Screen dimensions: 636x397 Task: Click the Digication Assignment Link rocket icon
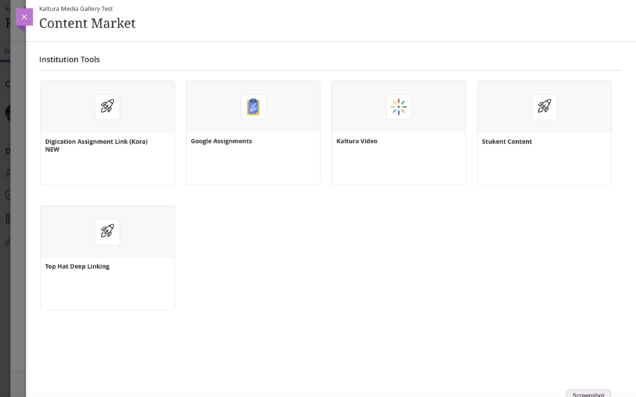[x=107, y=107]
